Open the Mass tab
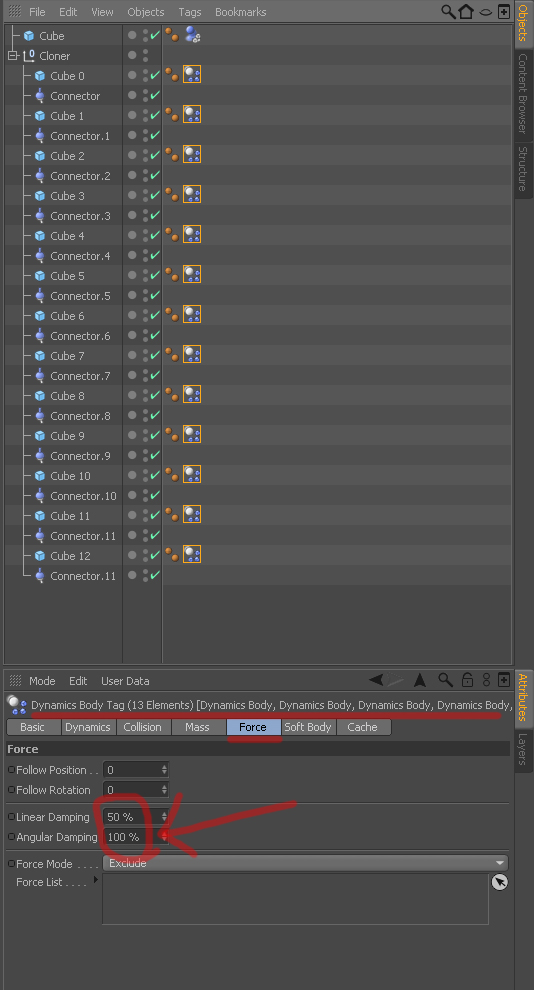Viewport: 534px width, 990px height. (x=198, y=727)
